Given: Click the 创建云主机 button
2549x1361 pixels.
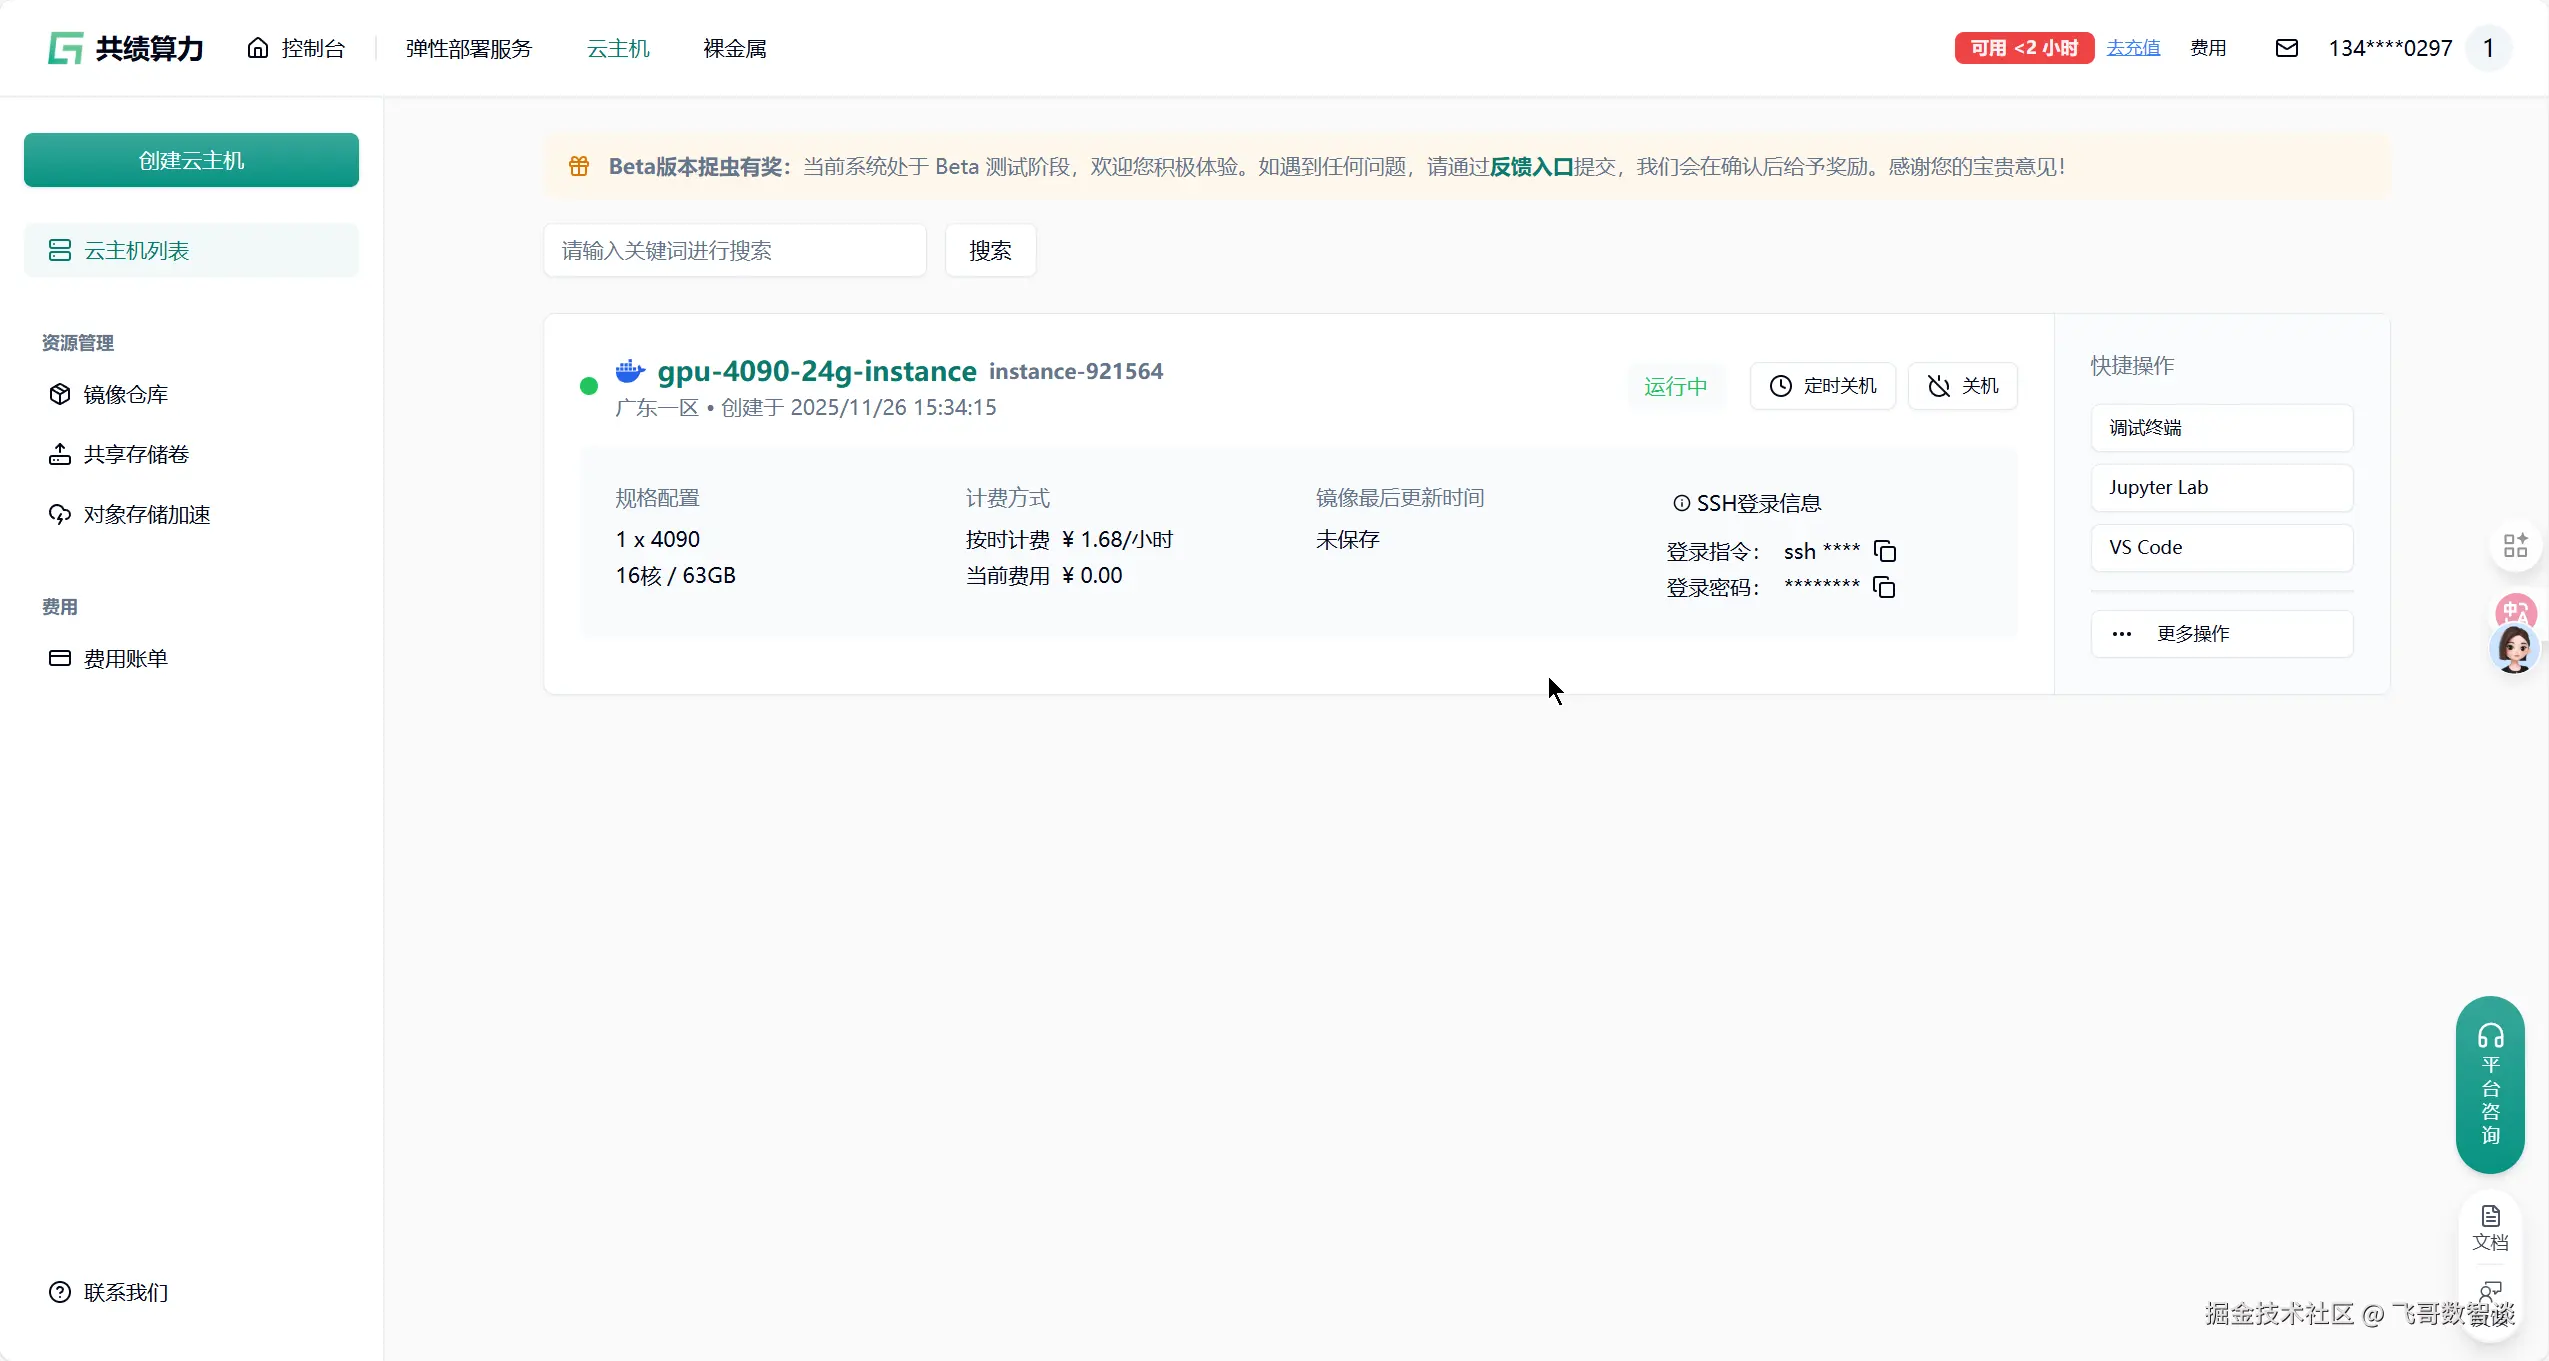Looking at the screenshot, I should pyautogui.click(x=191, y=160).
